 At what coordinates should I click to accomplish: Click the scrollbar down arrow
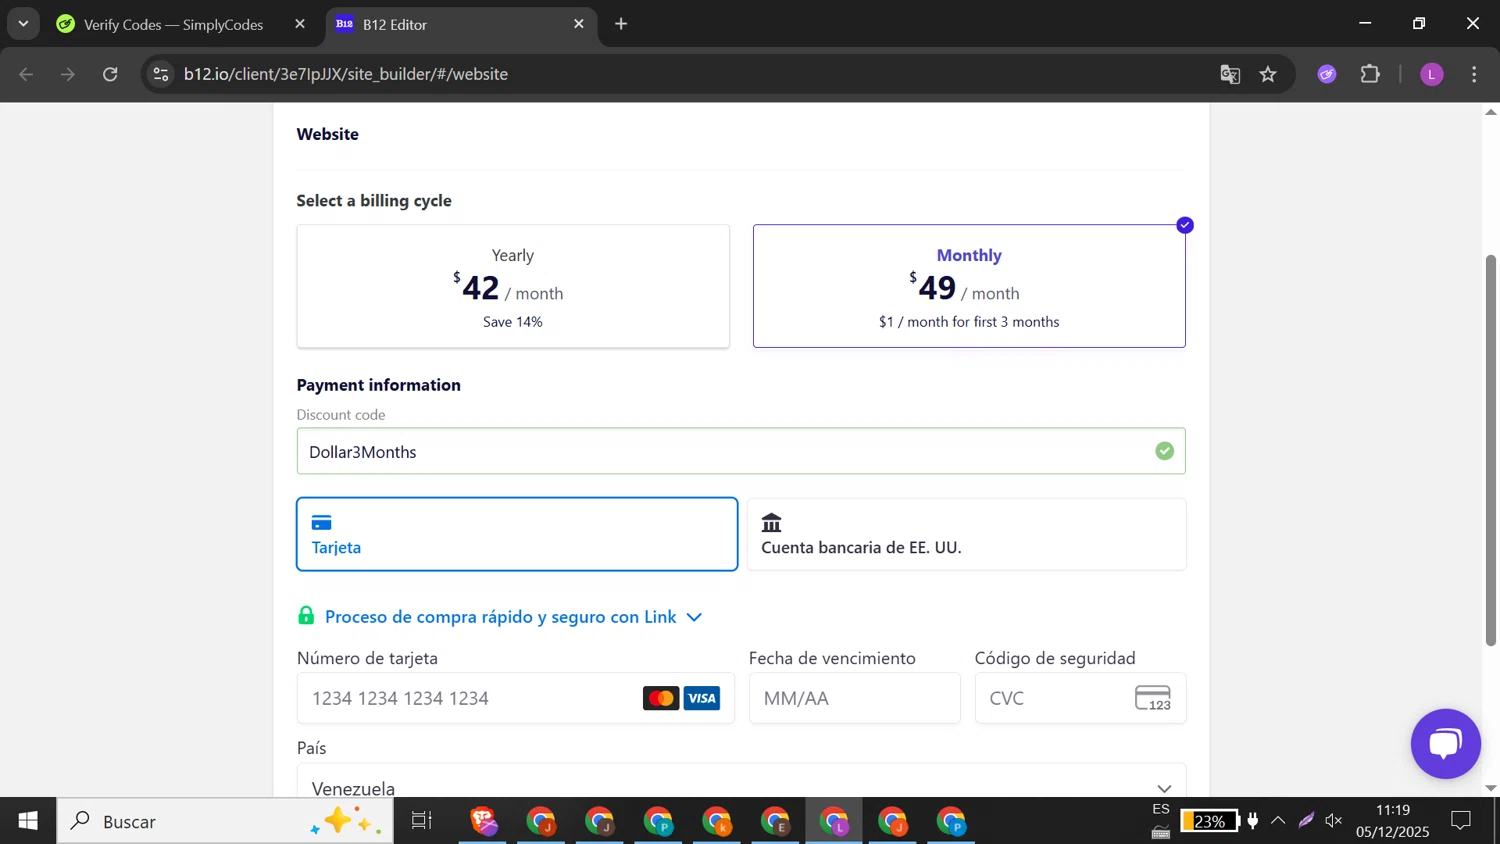coord(1491,788)
